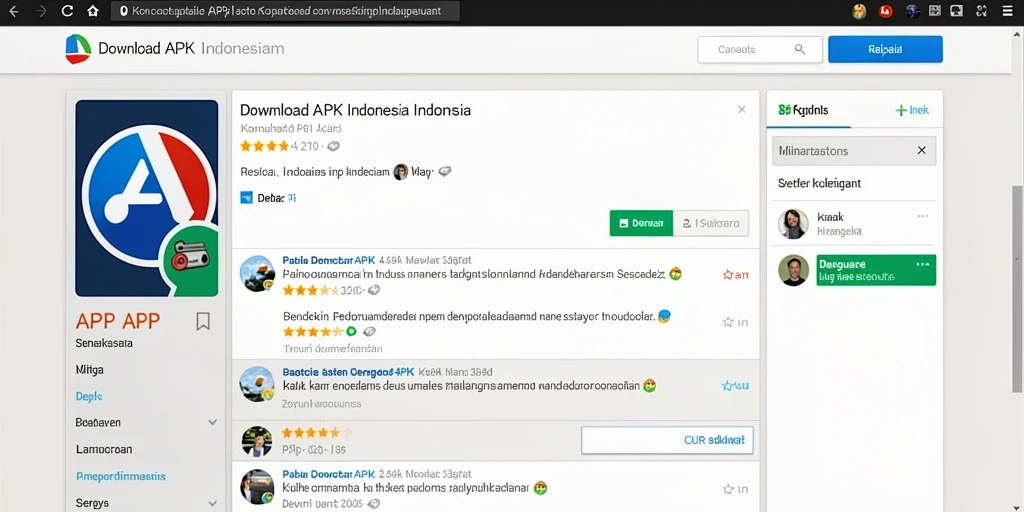Star the Baotcie asten Oersgoad APK review
The width and height of the screenshot is (1024, 512).
(x=735, y=386)
